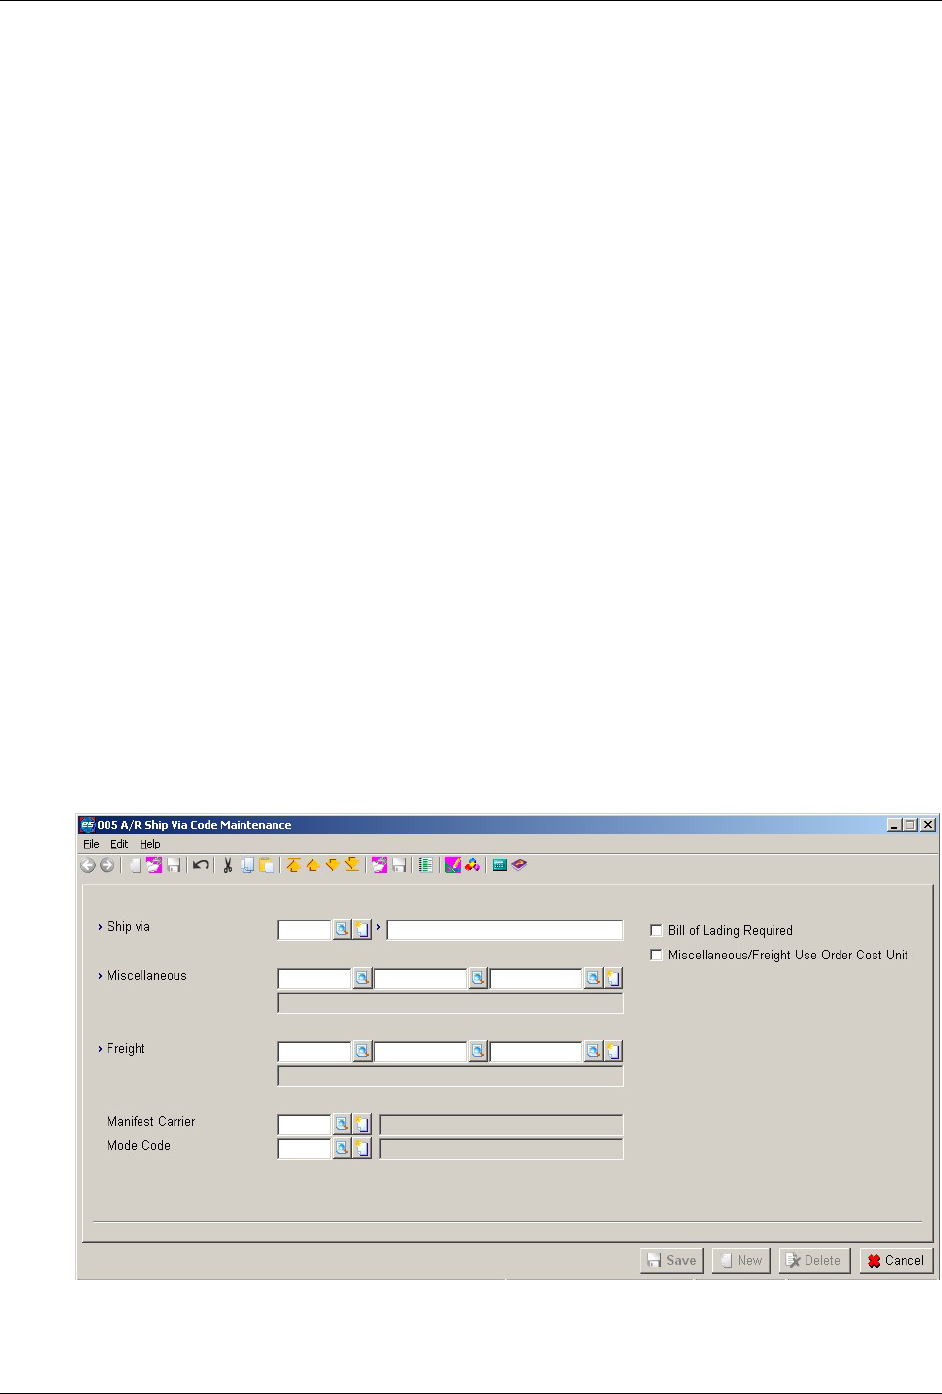Click the pencil color-edit toolbar icon

(453, 865)
